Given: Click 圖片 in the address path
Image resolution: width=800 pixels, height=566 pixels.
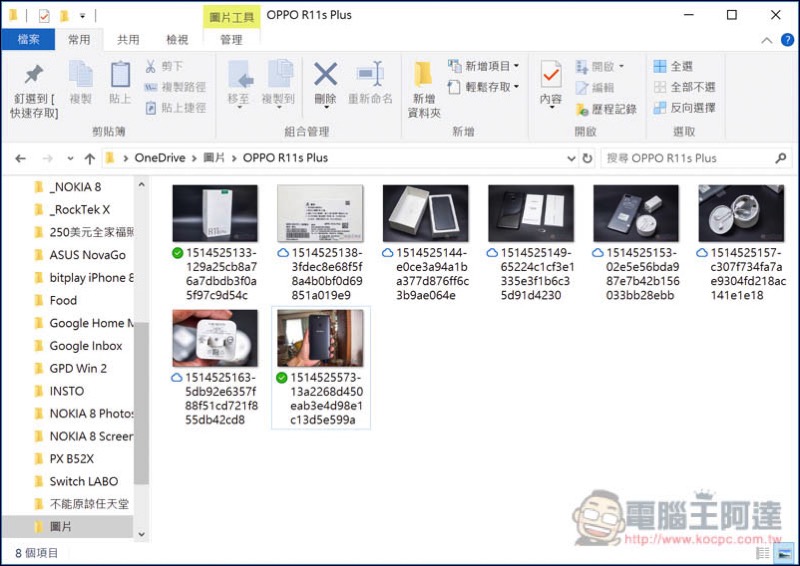Looking at the screenshot, I should click(x=214, y=158).
